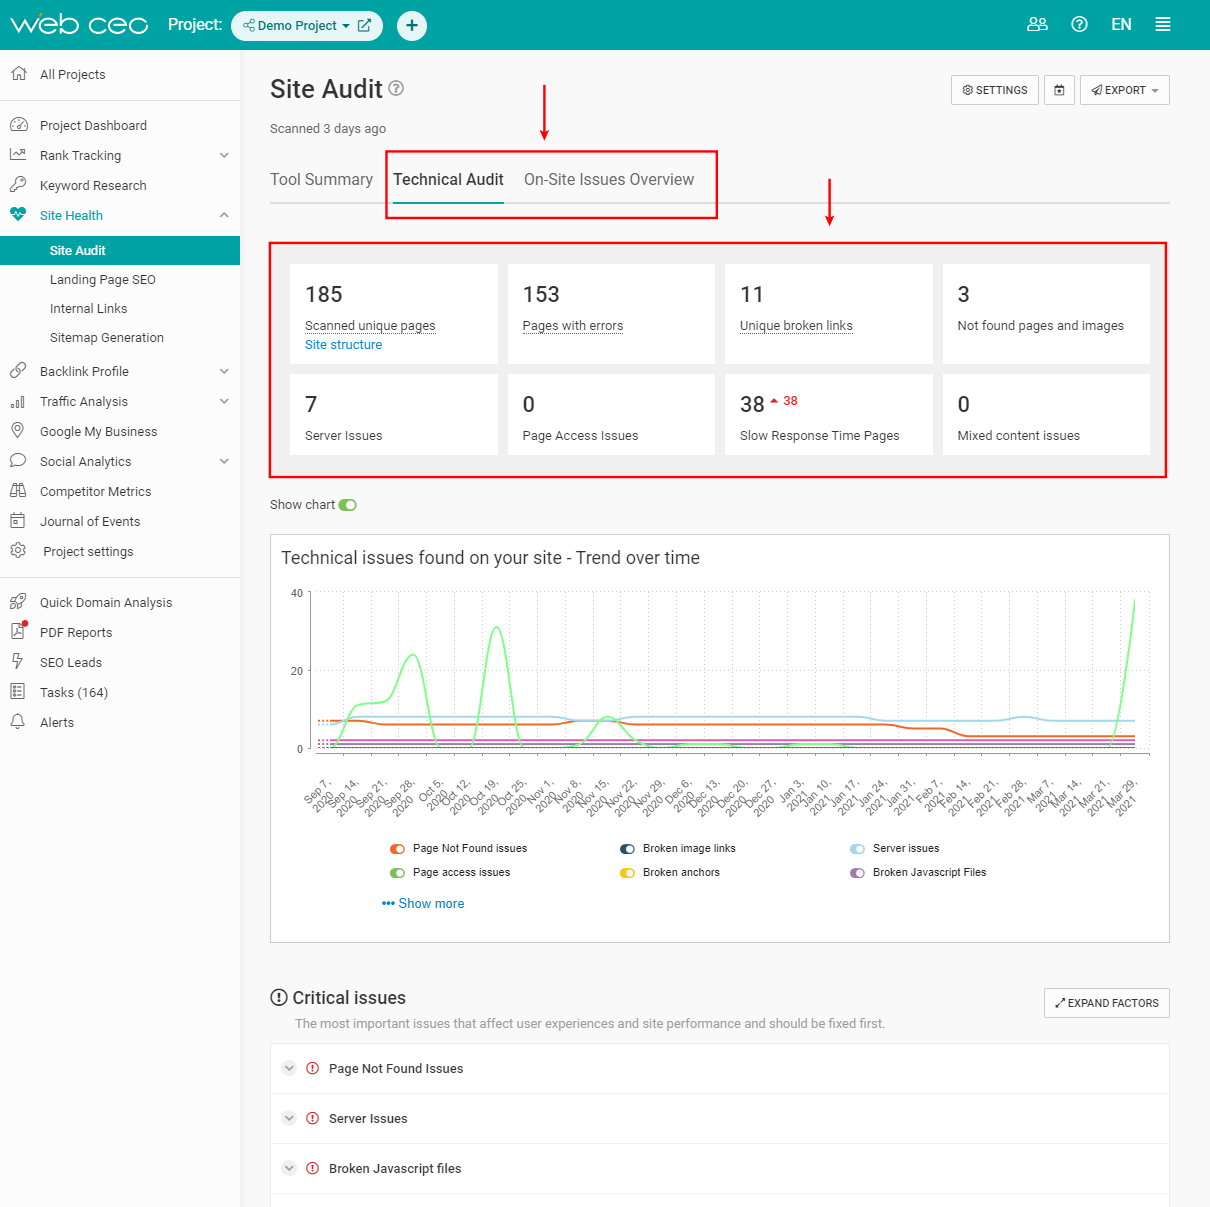This screenshot has width=1210, height=1207.
Task: Open the help question mark icon in header
Action: (1079, 24)
